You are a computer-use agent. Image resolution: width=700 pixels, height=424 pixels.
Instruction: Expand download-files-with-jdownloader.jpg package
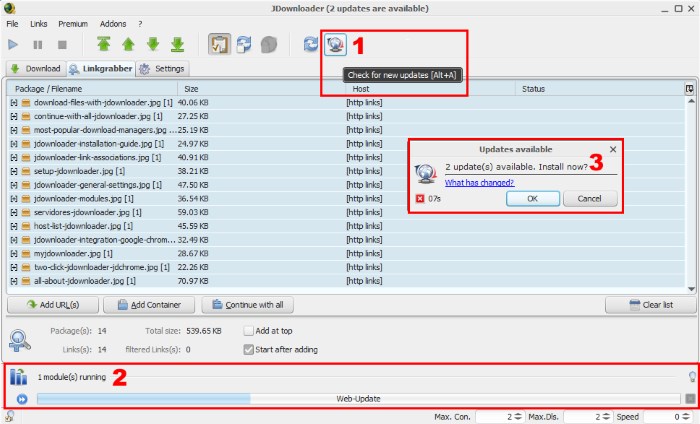[x=14, y=103]
